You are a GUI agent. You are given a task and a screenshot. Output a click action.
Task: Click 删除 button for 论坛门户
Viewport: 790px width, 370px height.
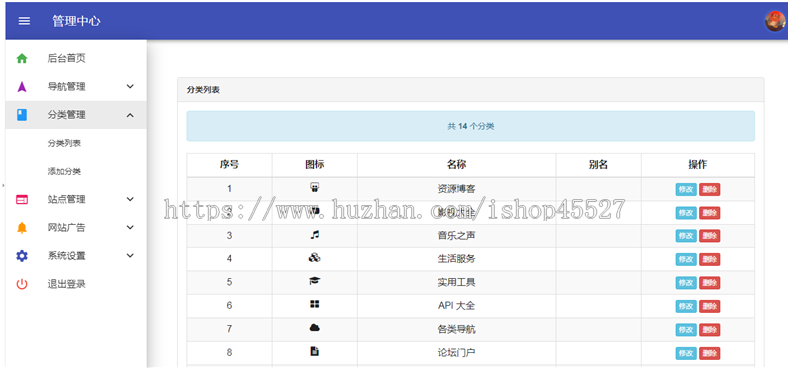point(709,353)
